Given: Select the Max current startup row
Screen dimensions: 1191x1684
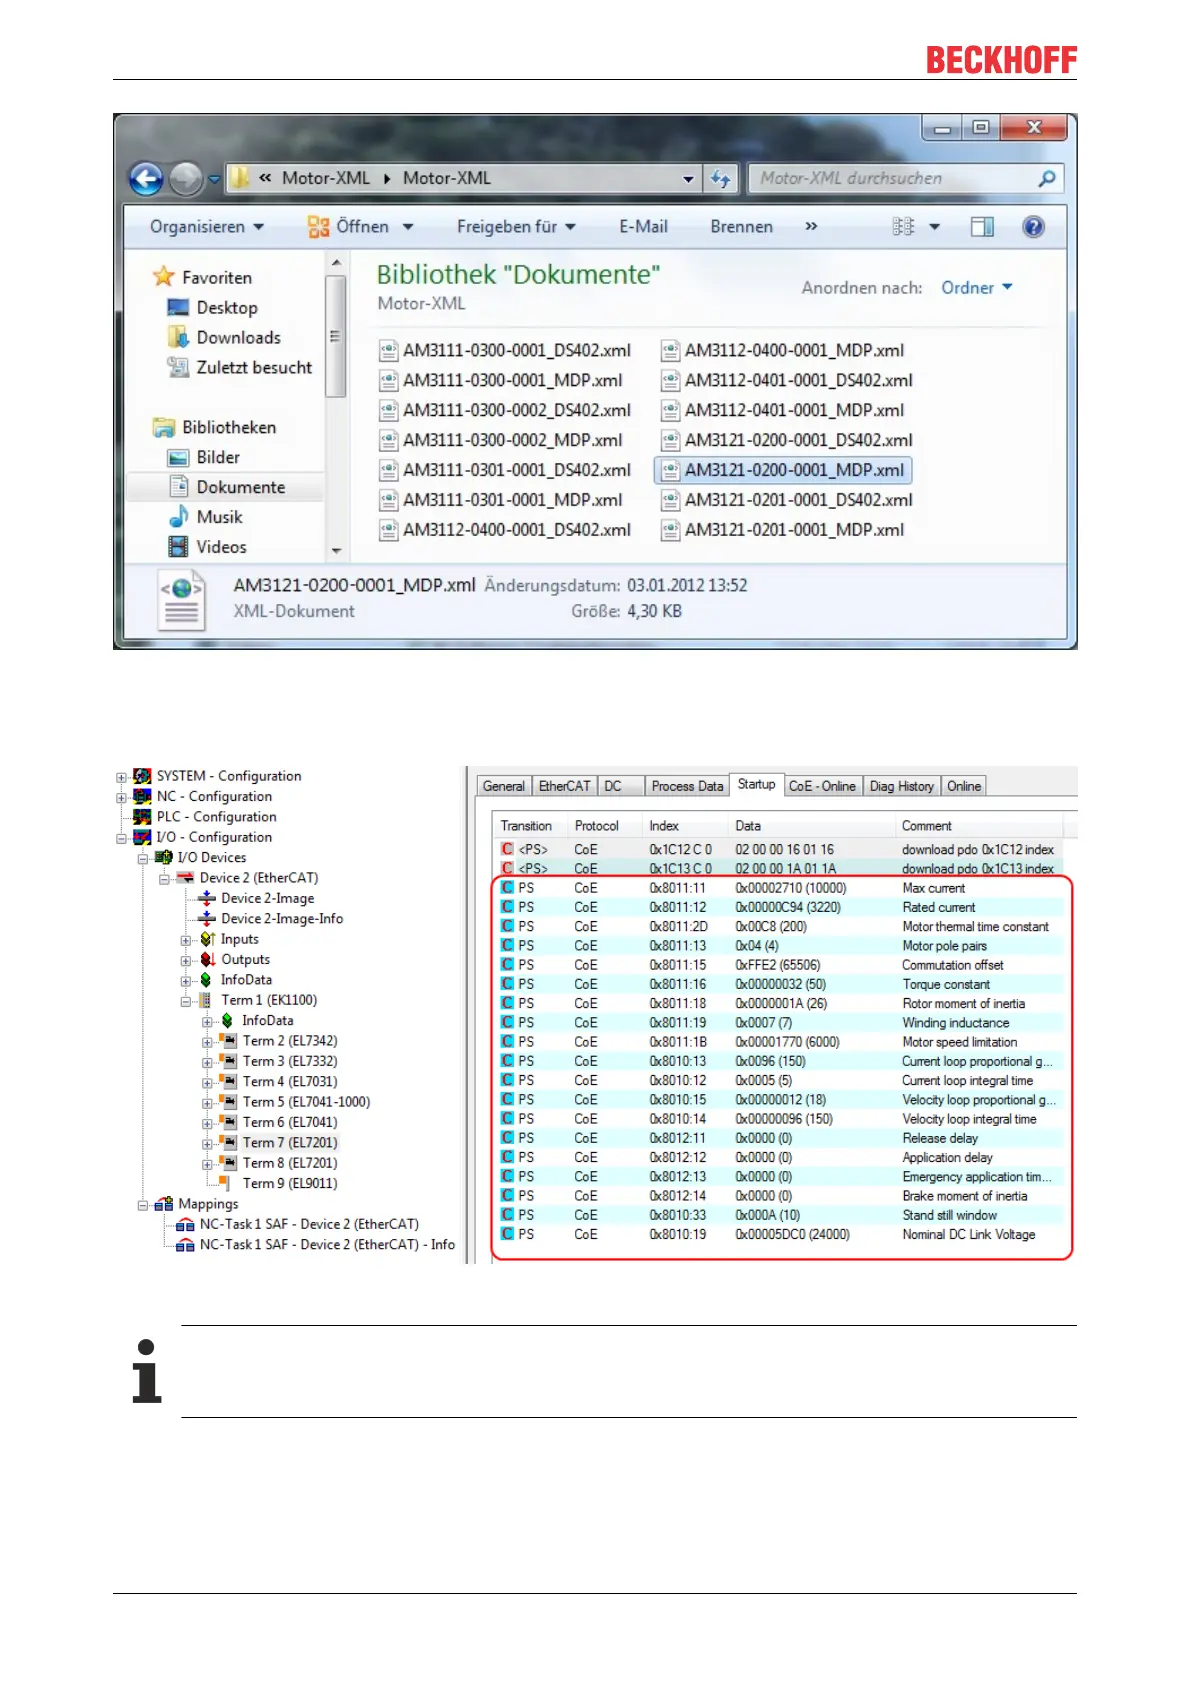Looking at the screenshot, I should click(x=781, y=888).
